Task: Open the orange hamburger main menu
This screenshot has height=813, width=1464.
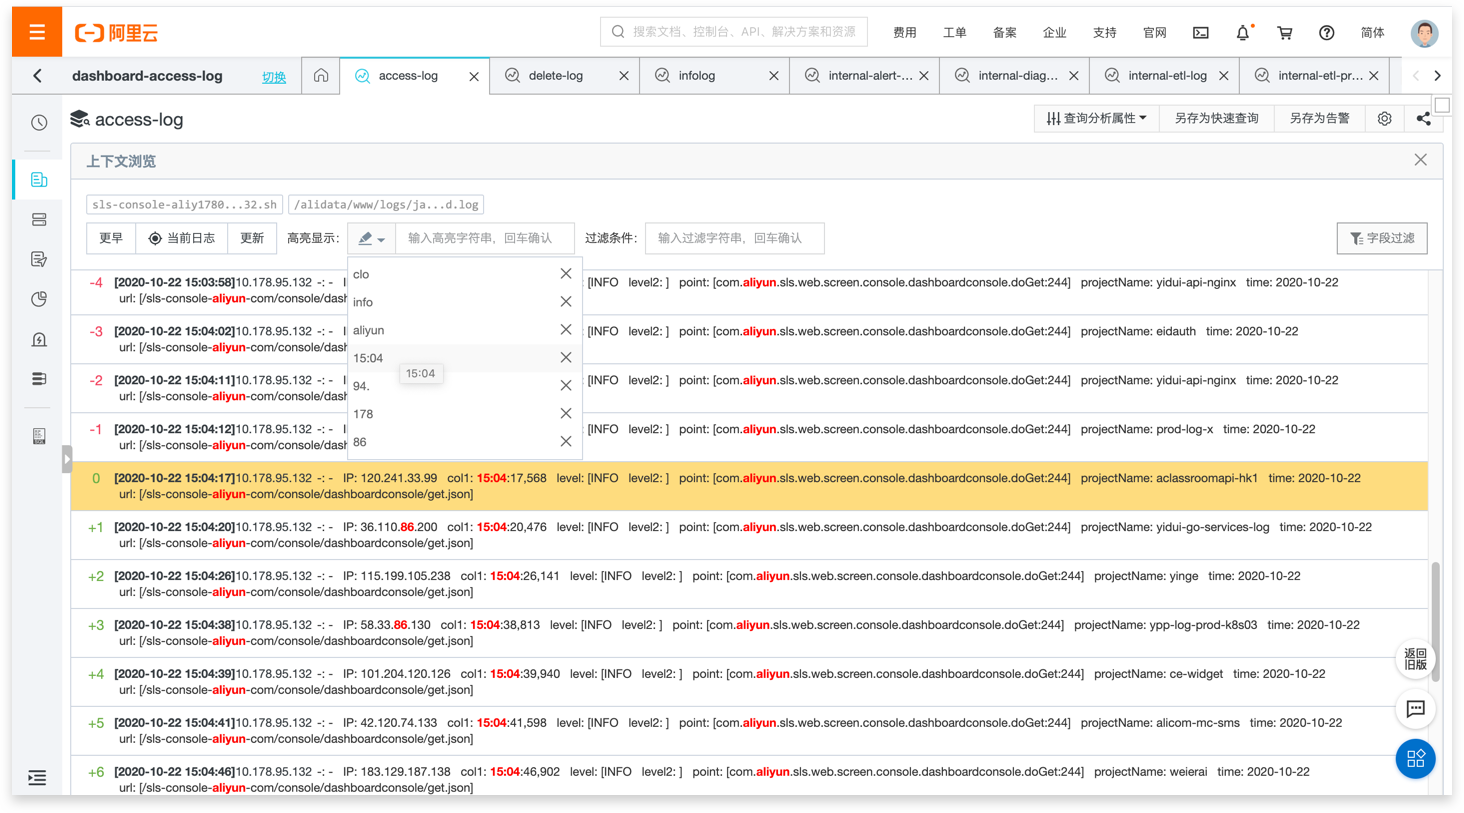Action: pyautogui.click(x=37, y=32)
